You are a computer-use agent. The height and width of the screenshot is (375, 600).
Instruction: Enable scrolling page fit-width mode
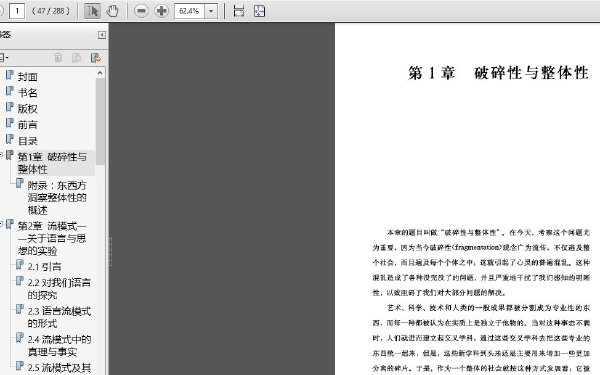[239, 11]
